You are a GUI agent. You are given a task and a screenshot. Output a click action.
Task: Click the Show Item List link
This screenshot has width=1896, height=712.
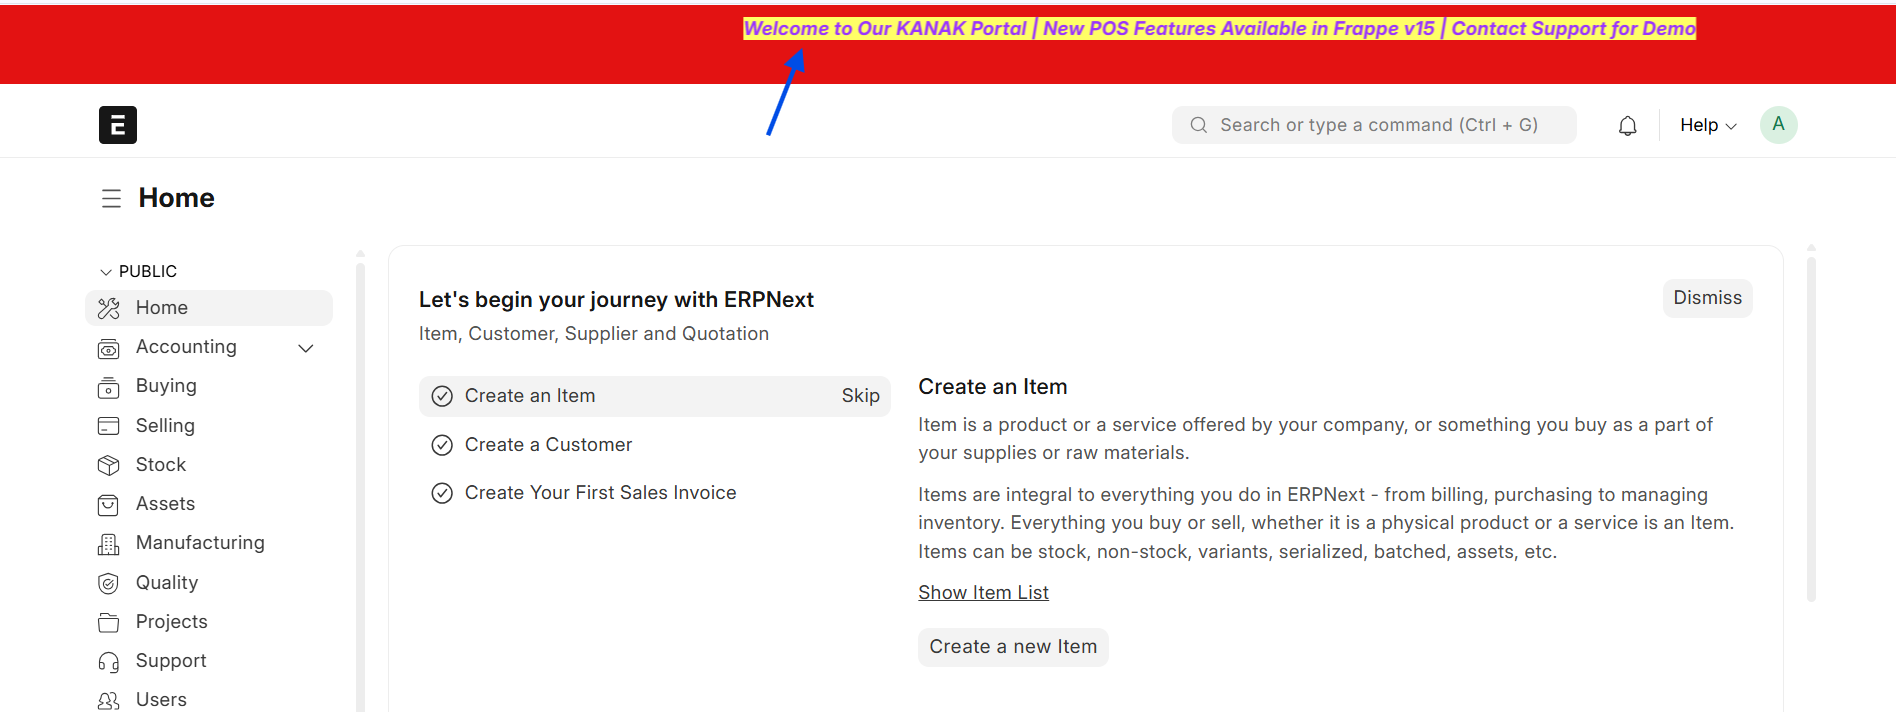coord(983,592)
